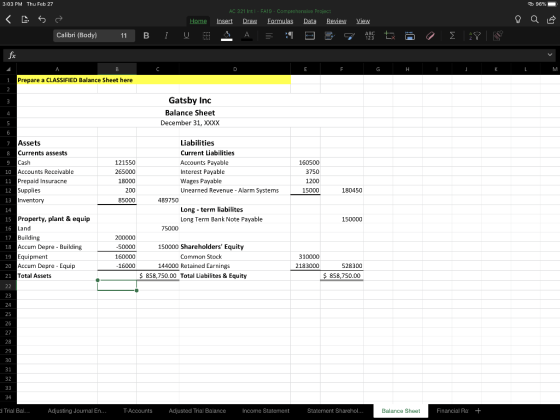Open the format cell size icon
The height and width of the screenshot is (420, 560).
tap(410, 36)
